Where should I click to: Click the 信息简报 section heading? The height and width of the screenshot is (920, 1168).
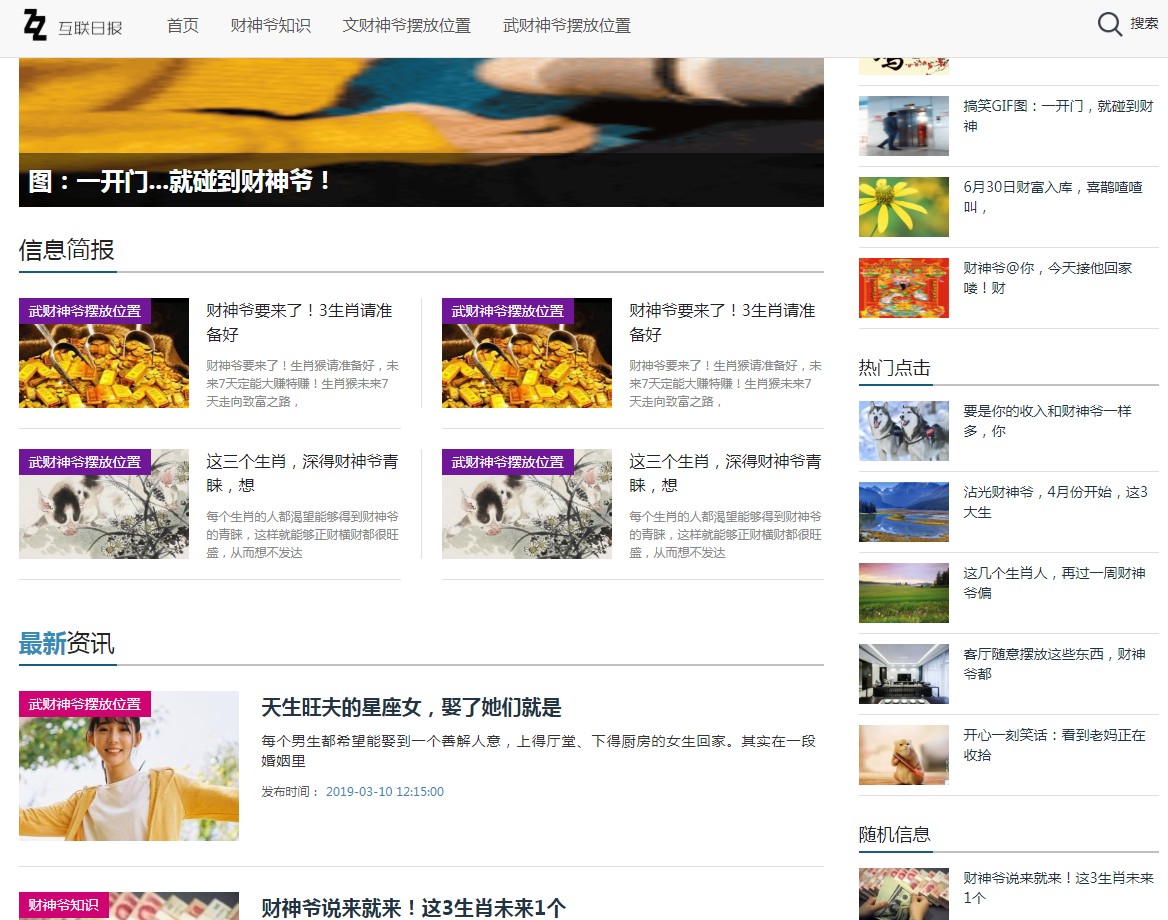[x=66, y=250]
